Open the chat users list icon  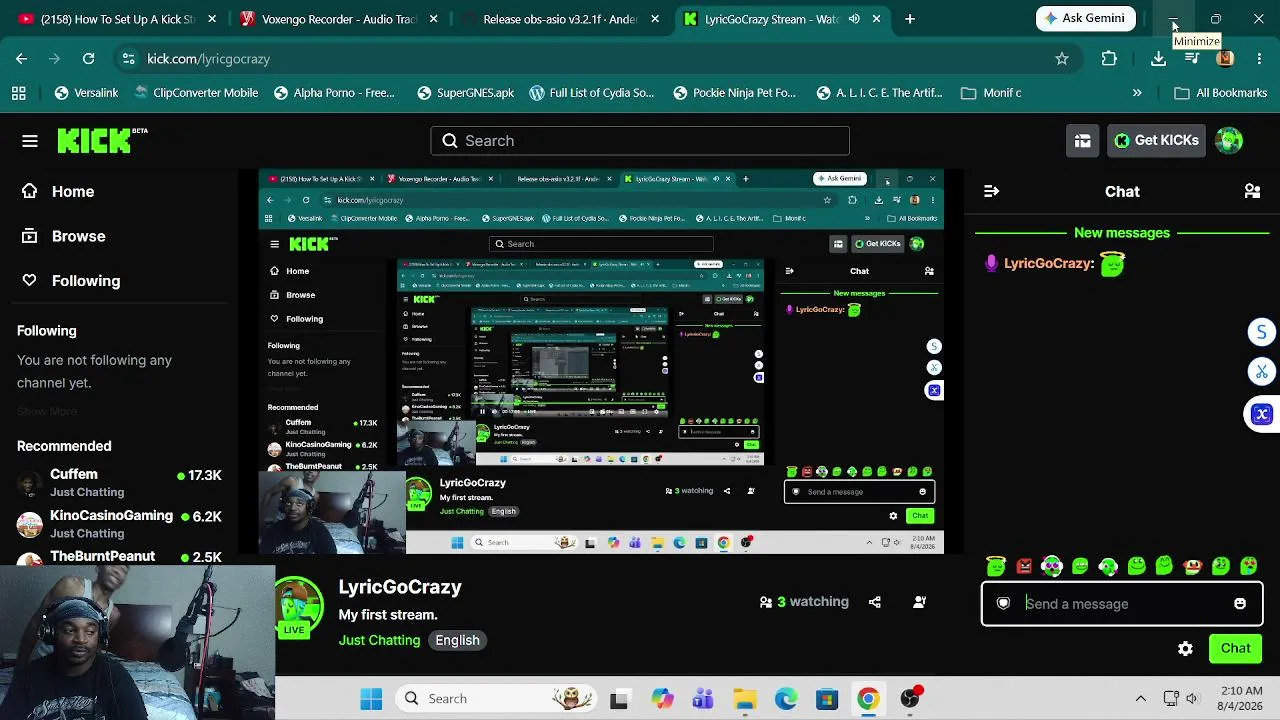point(1252,191)
